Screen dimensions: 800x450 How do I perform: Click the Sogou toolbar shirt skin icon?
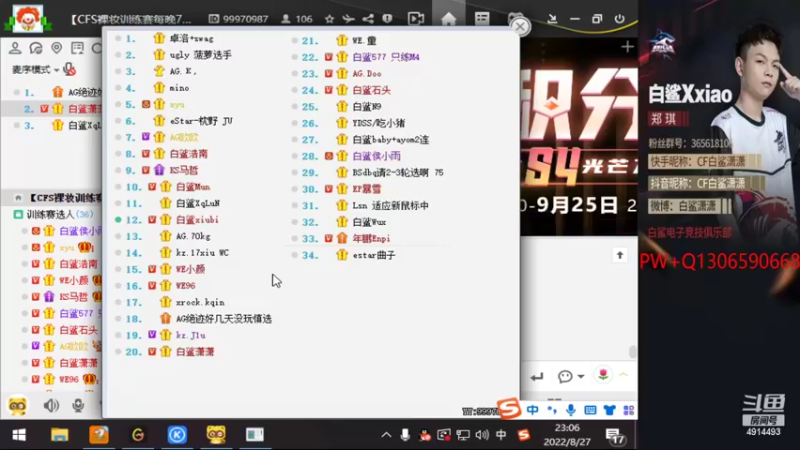coord(609,410)
